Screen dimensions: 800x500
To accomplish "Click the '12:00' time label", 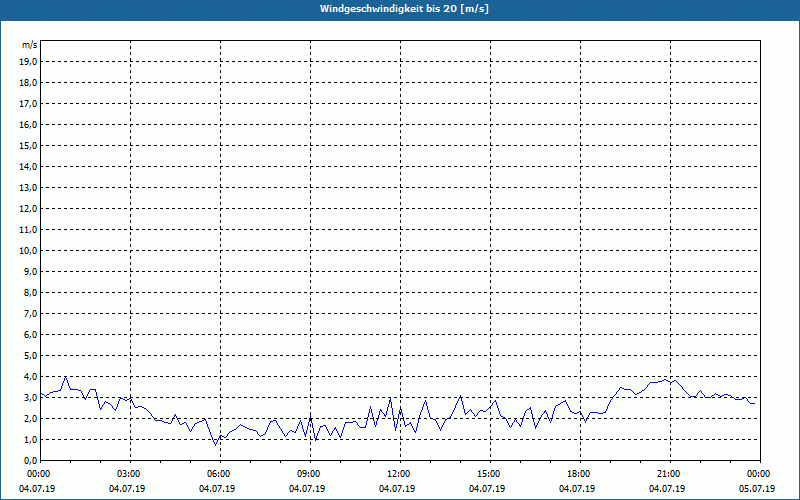I will [398, 474].
